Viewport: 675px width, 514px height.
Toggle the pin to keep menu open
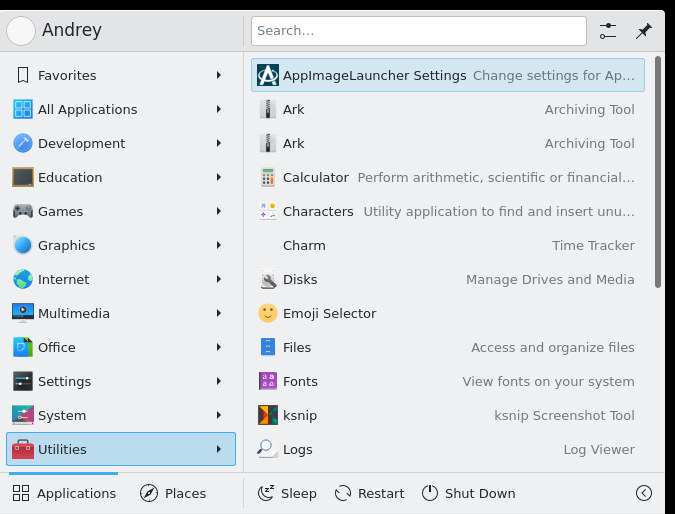pos(644,31)
